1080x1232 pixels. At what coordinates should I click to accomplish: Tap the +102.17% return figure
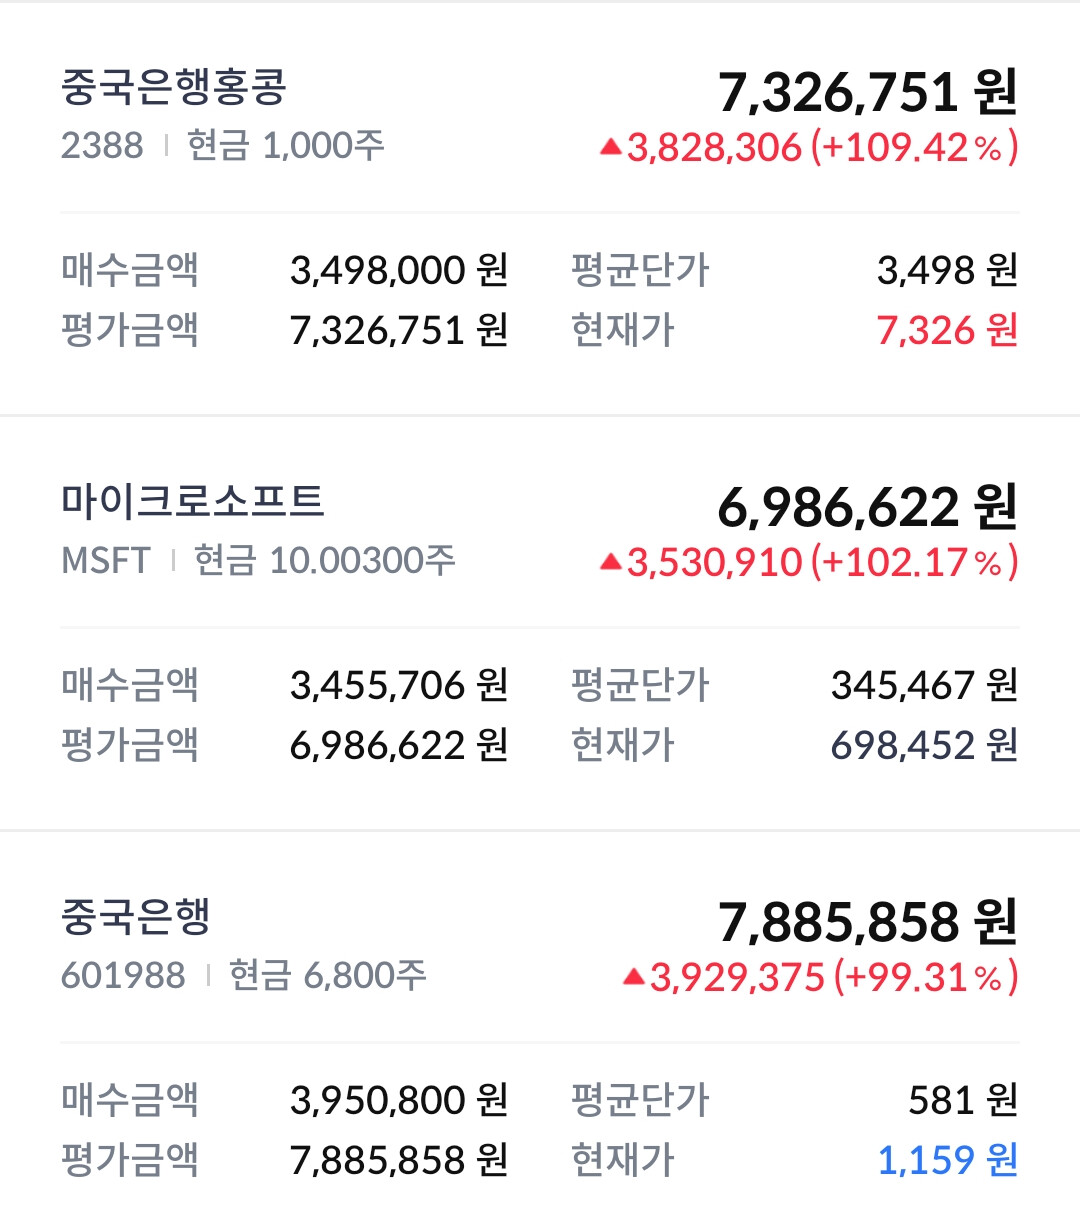(914, 563)
